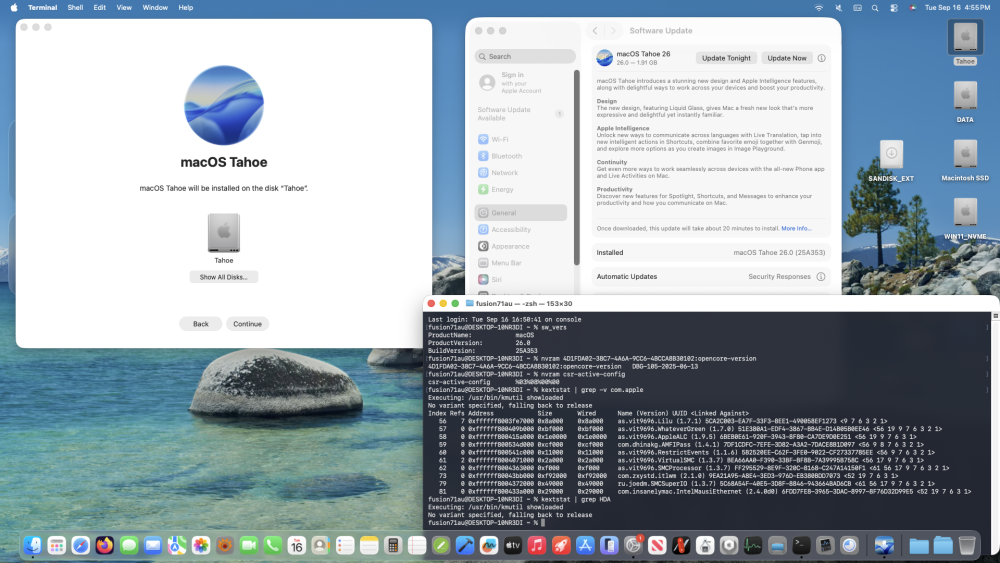
Task: Click Back in the macOS Tahoe installer
Action: pyautogui.click(x=201, y=324)
